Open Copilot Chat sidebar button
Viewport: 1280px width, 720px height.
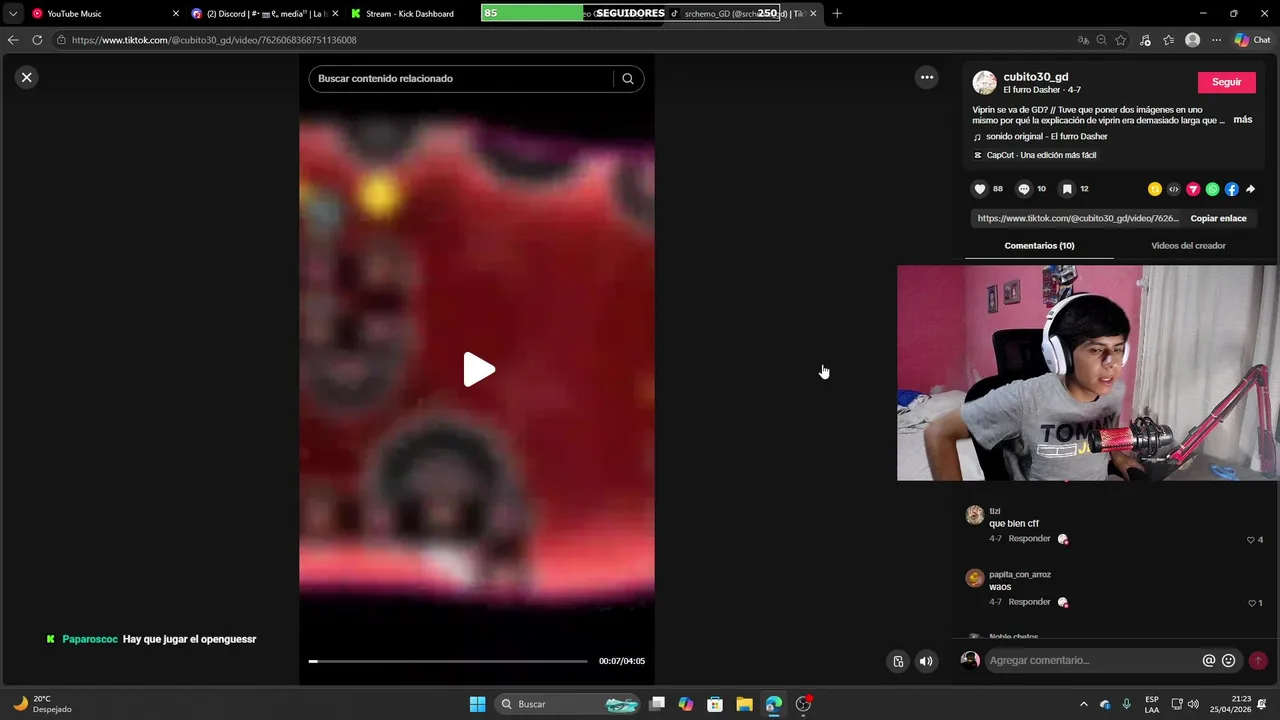(x=1252, y=40)
